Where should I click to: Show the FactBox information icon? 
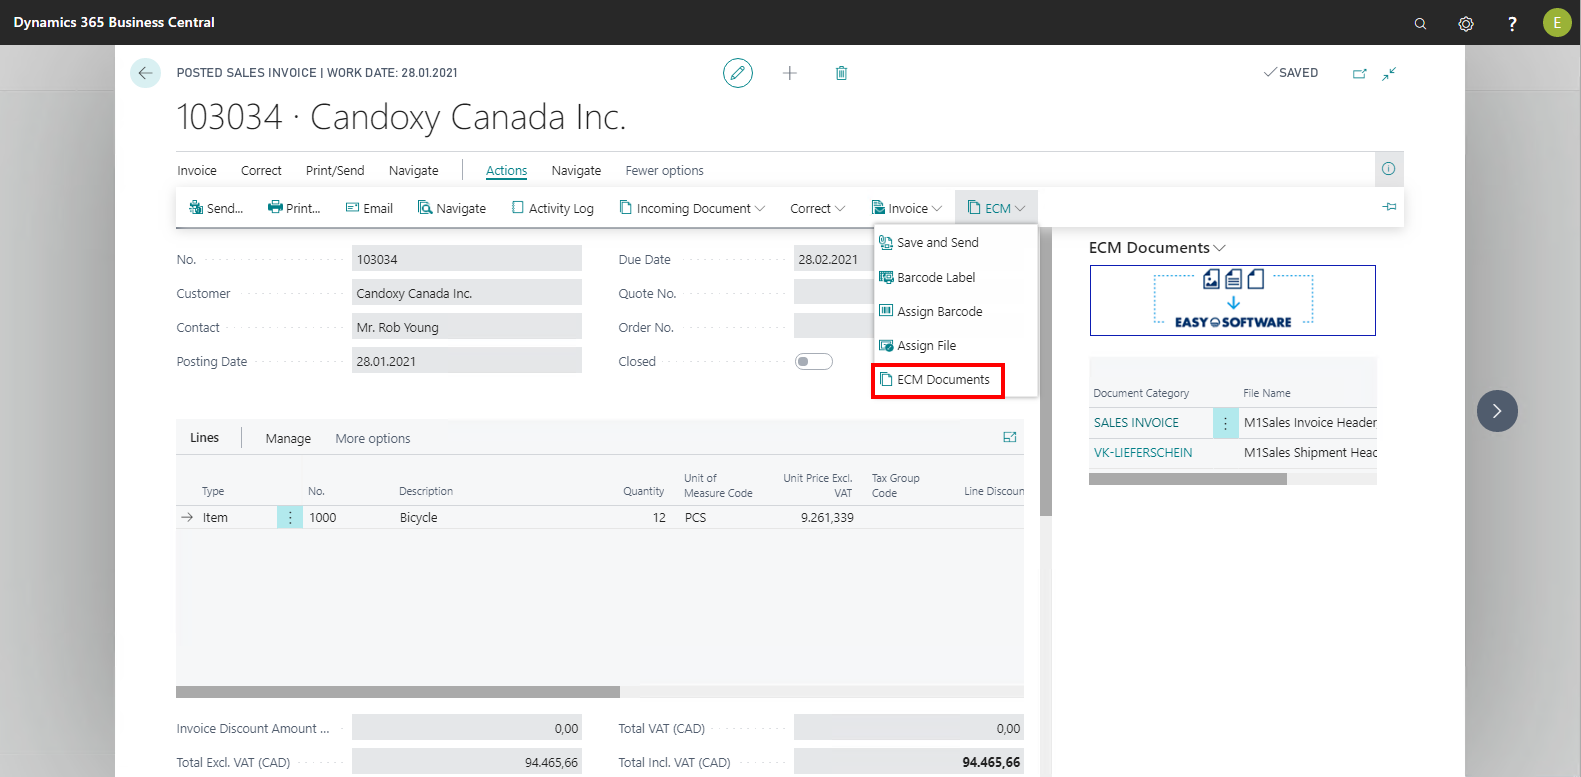click(1388, 169)
